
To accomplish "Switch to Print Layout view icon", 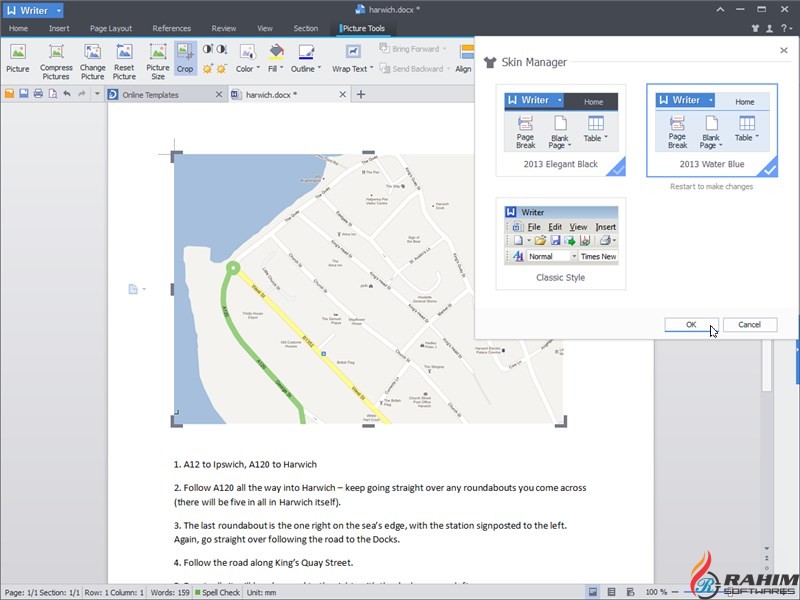I will click(593, 592).
